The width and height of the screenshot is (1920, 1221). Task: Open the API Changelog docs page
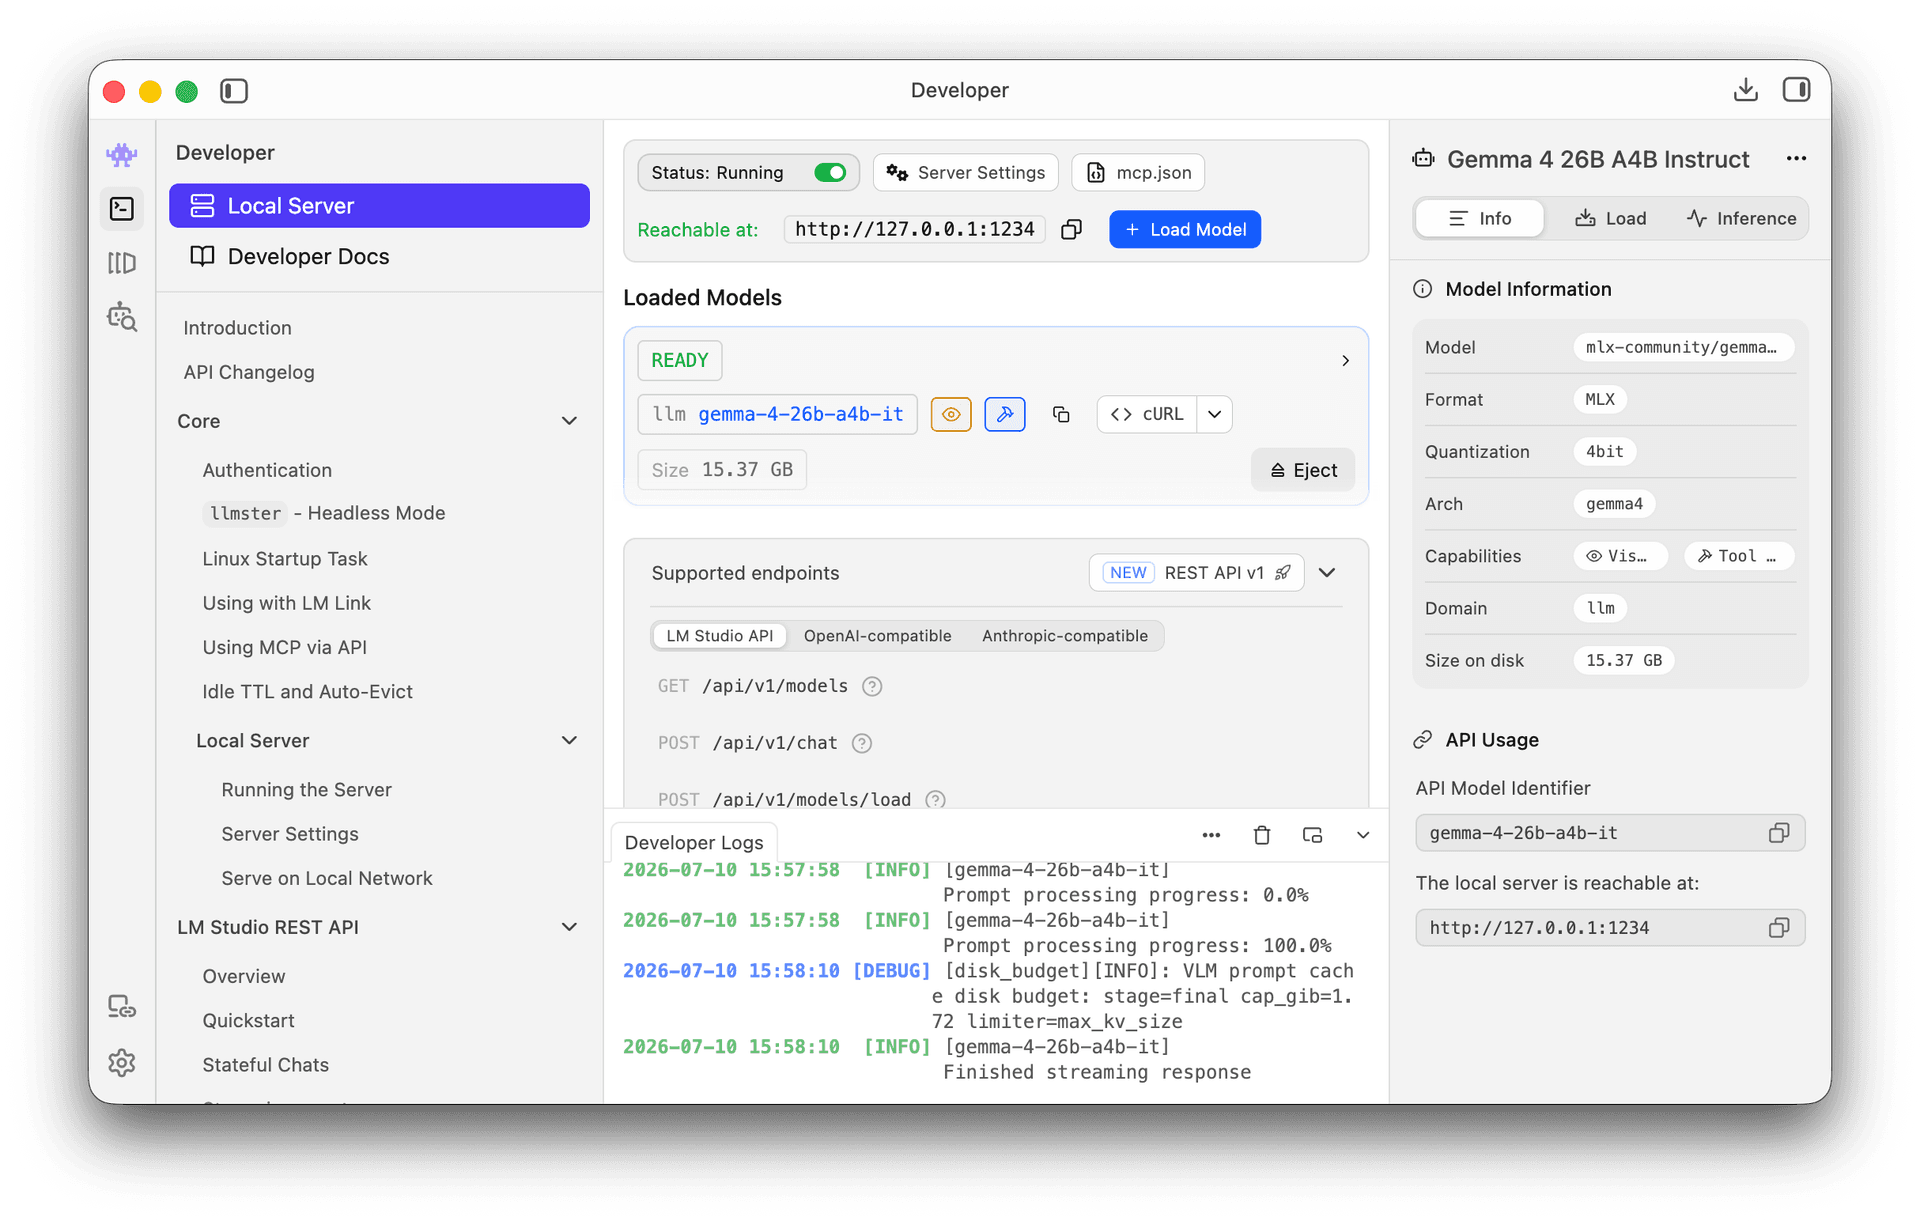(249, 372)
